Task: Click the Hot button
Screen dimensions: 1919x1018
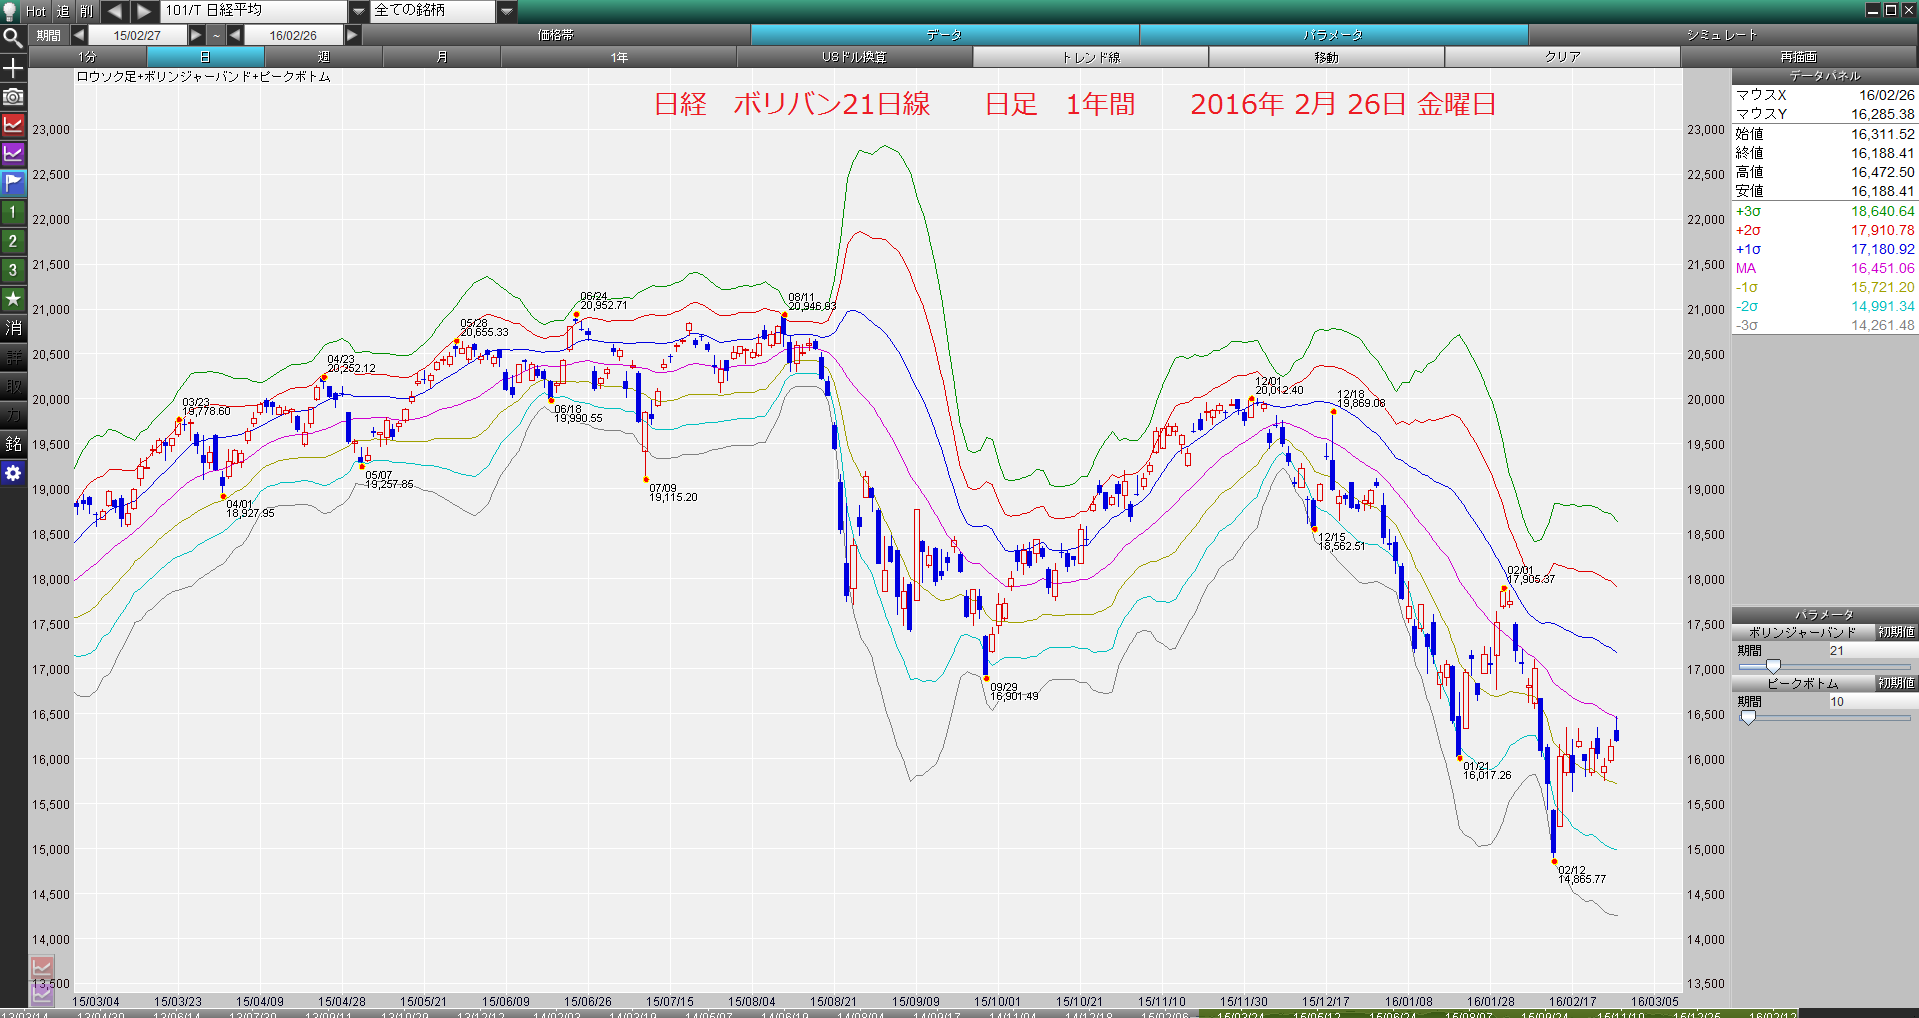Action: pos(36,11)
